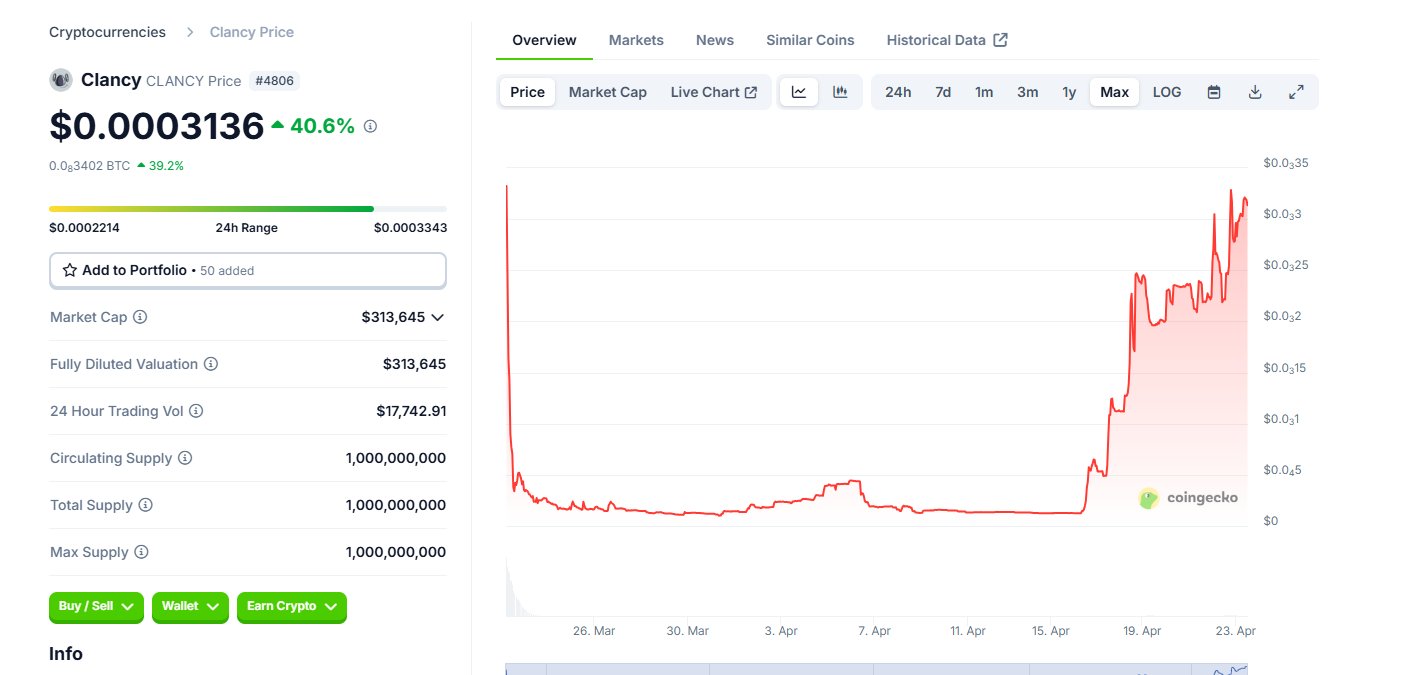Open the Earn Crypto dropdown

[x=292, y=607]
